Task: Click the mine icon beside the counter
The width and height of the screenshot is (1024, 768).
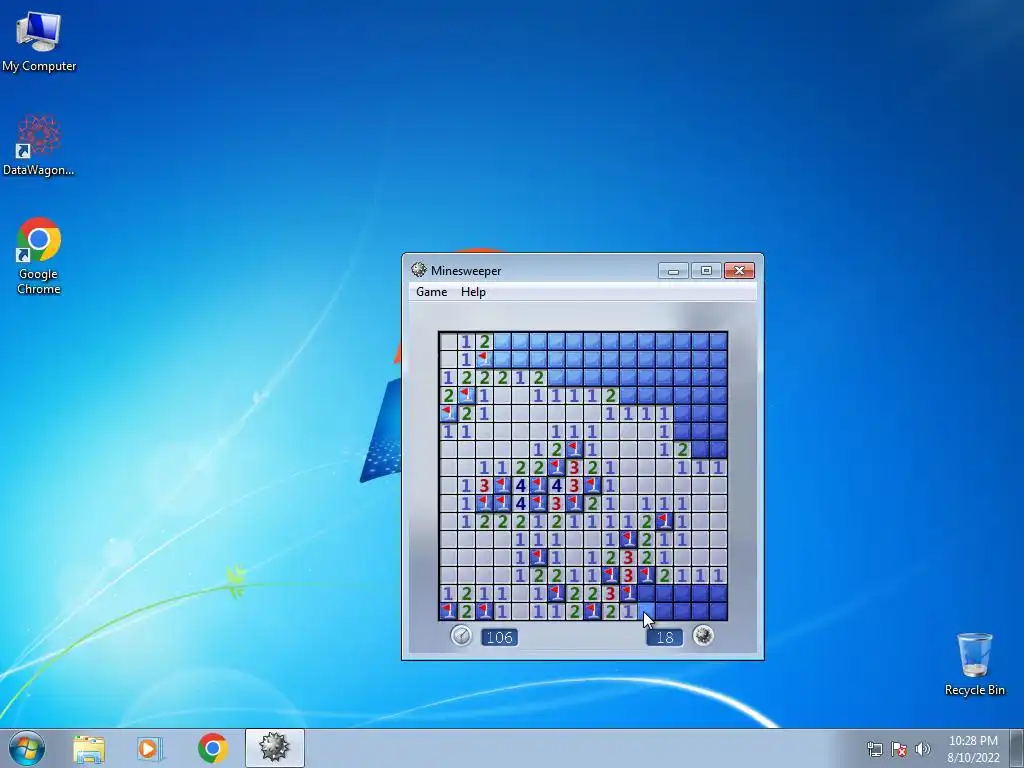Action: click(x=703, y=635)
